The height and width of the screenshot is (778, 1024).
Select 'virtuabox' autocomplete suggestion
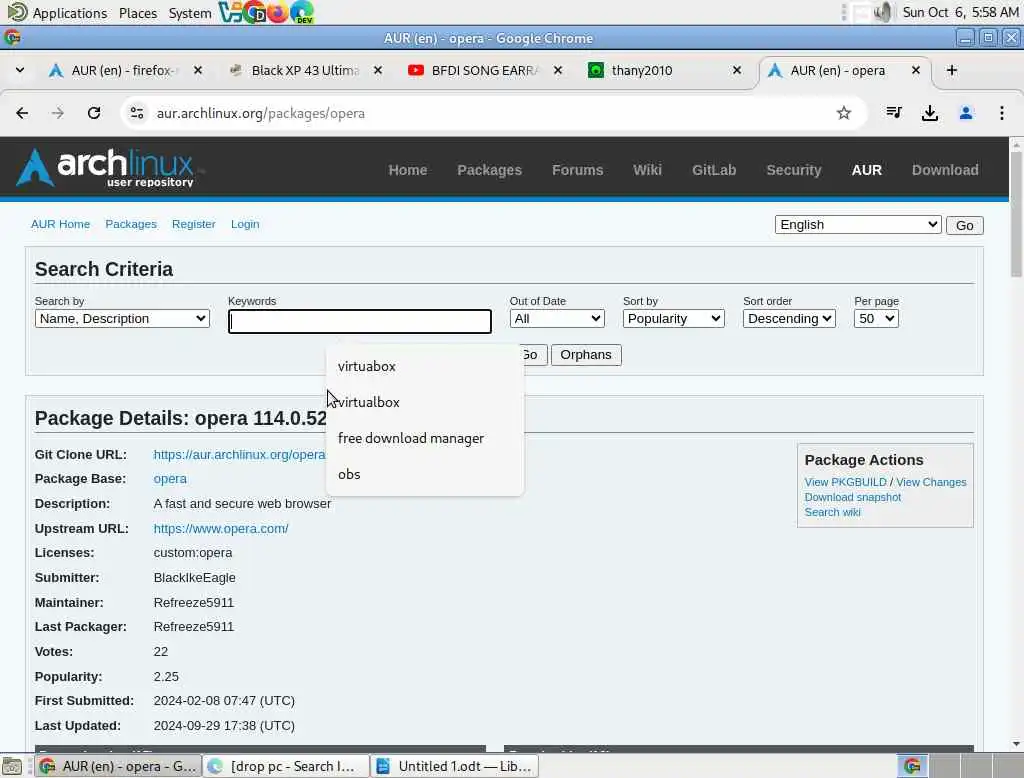tap(424, 366)
